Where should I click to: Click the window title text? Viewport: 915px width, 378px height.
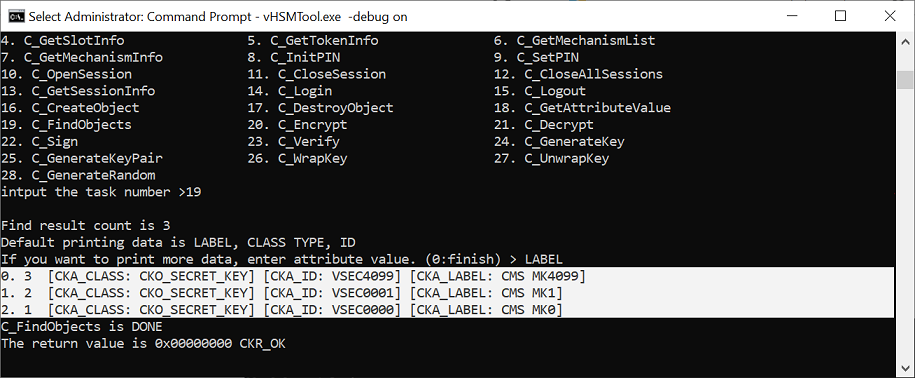(218, 16)
